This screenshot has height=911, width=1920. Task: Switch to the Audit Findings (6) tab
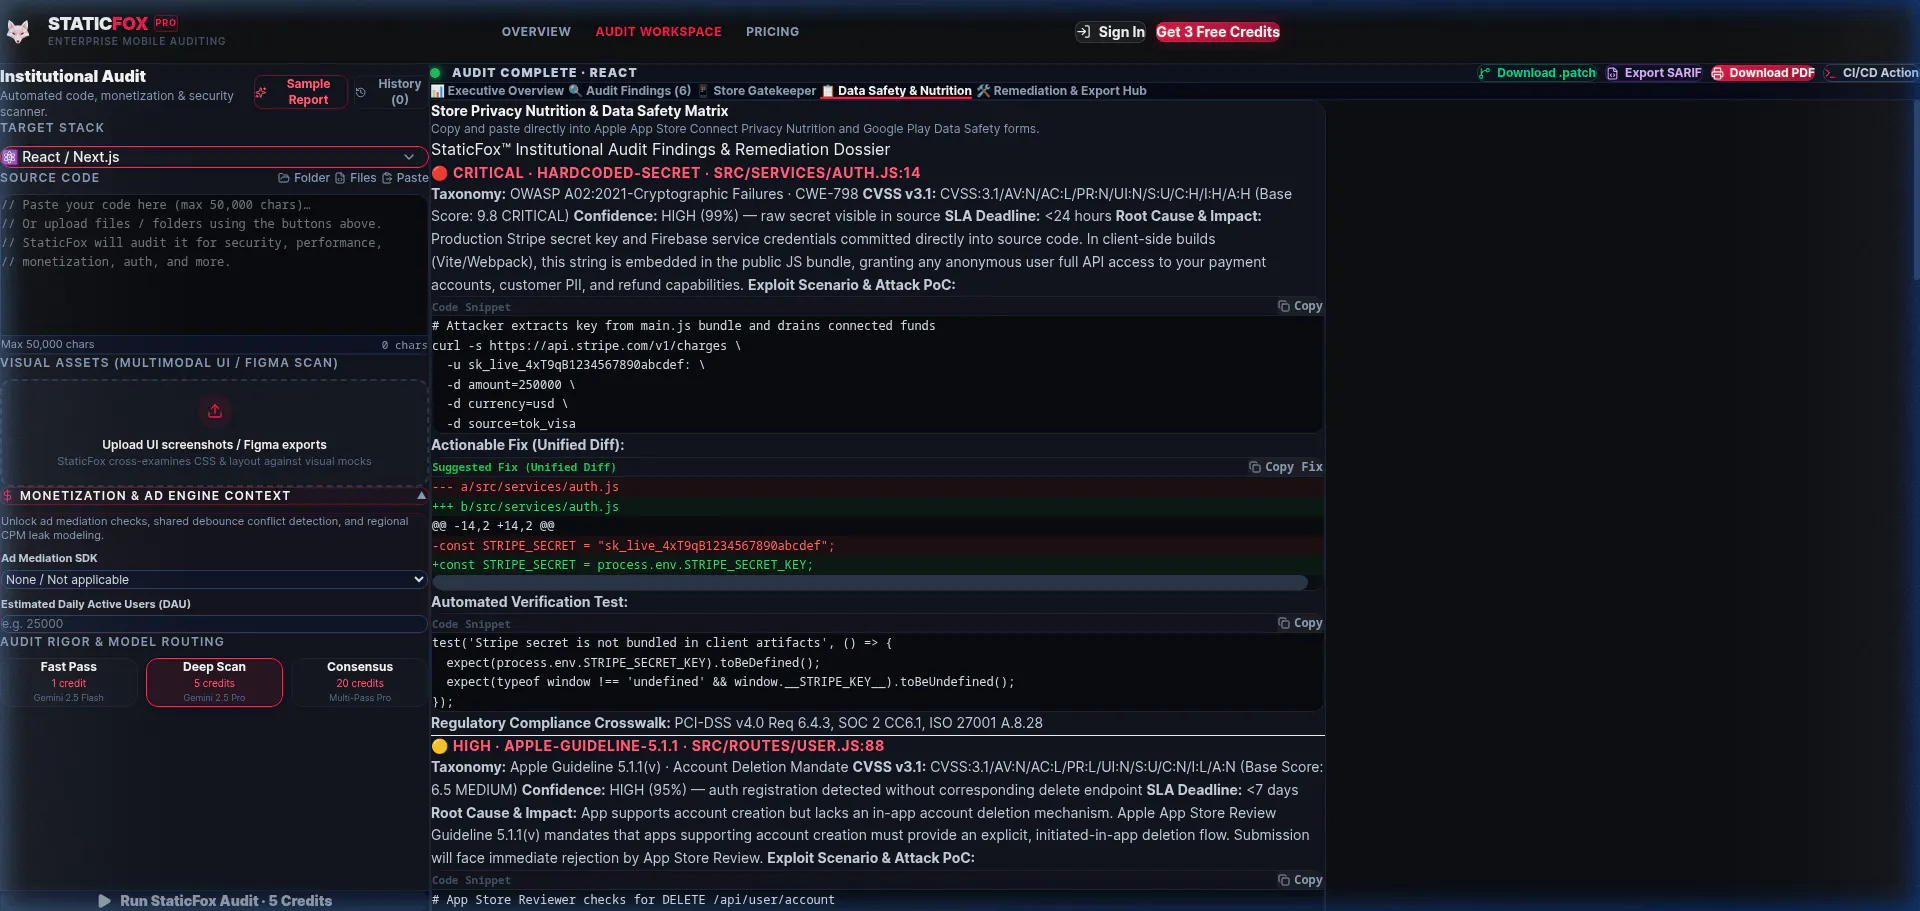point(630,91)
